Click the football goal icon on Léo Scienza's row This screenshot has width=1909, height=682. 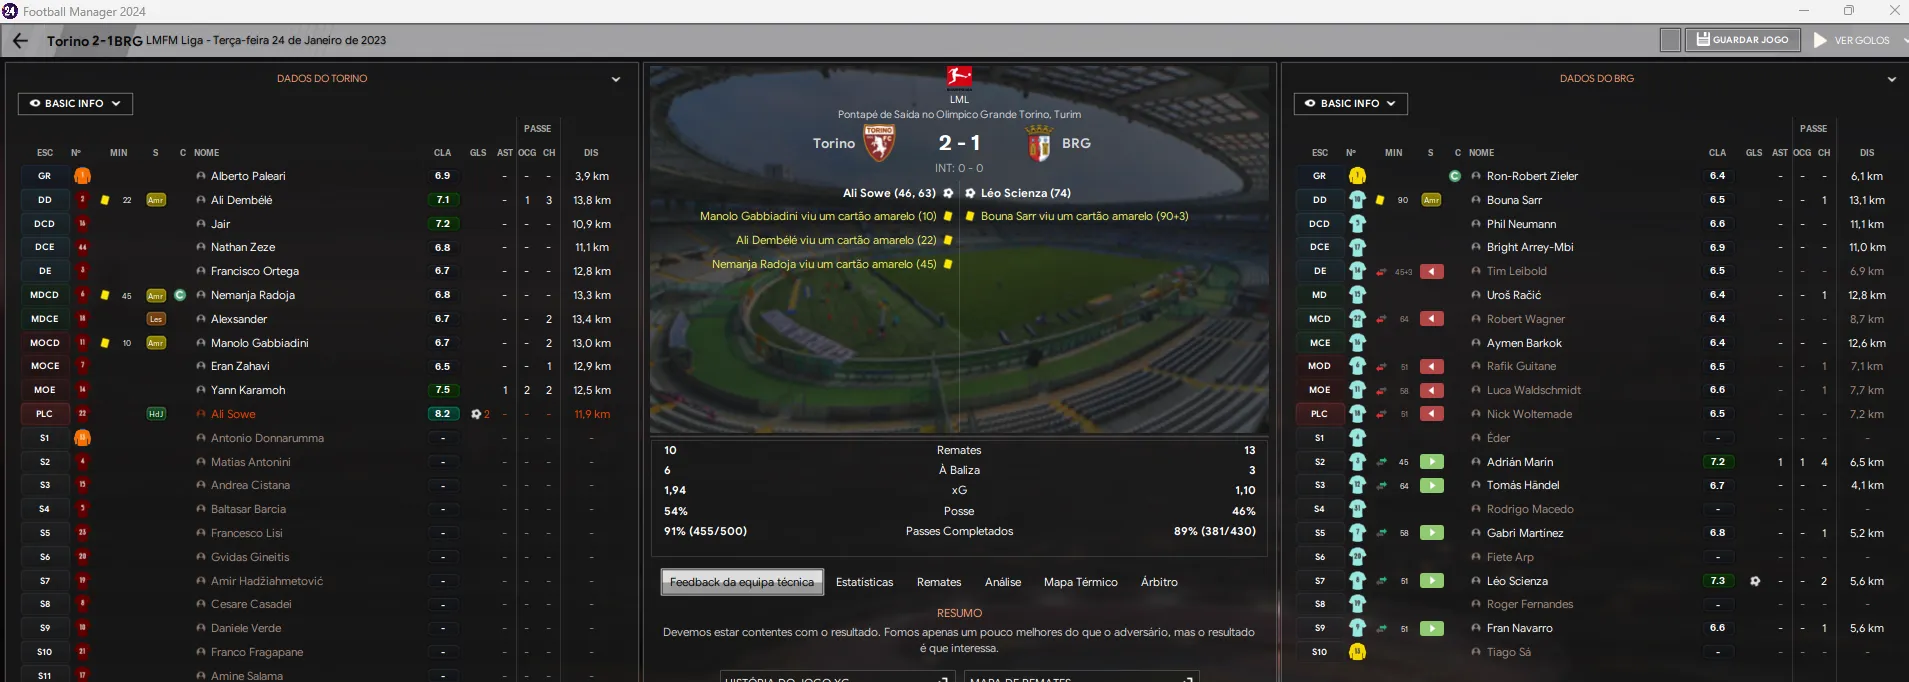click(x=1755, y=581)
